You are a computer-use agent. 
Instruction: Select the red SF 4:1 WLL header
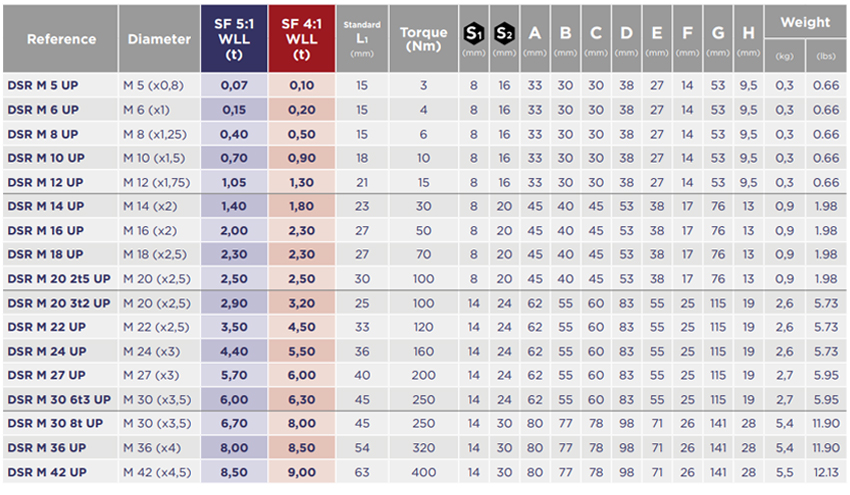pos(301,39)
